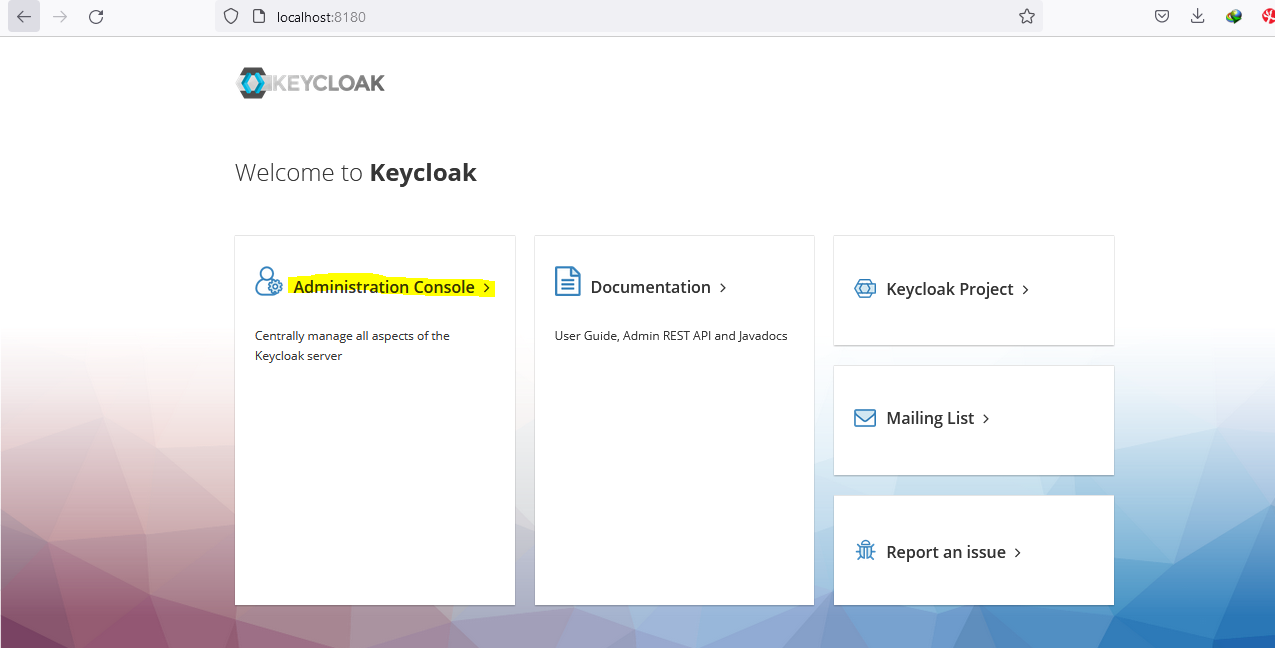Click 'Centrally manage all aspects' description text
This screenshot has height=648, width=1275.
352,346
